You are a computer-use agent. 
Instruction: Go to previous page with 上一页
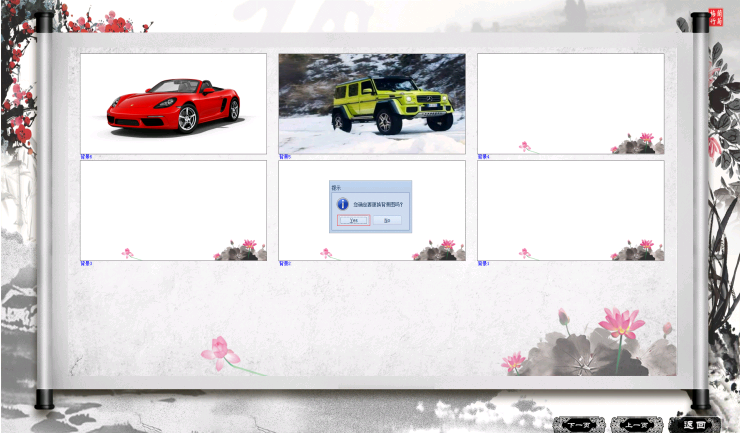coord(636,424)
